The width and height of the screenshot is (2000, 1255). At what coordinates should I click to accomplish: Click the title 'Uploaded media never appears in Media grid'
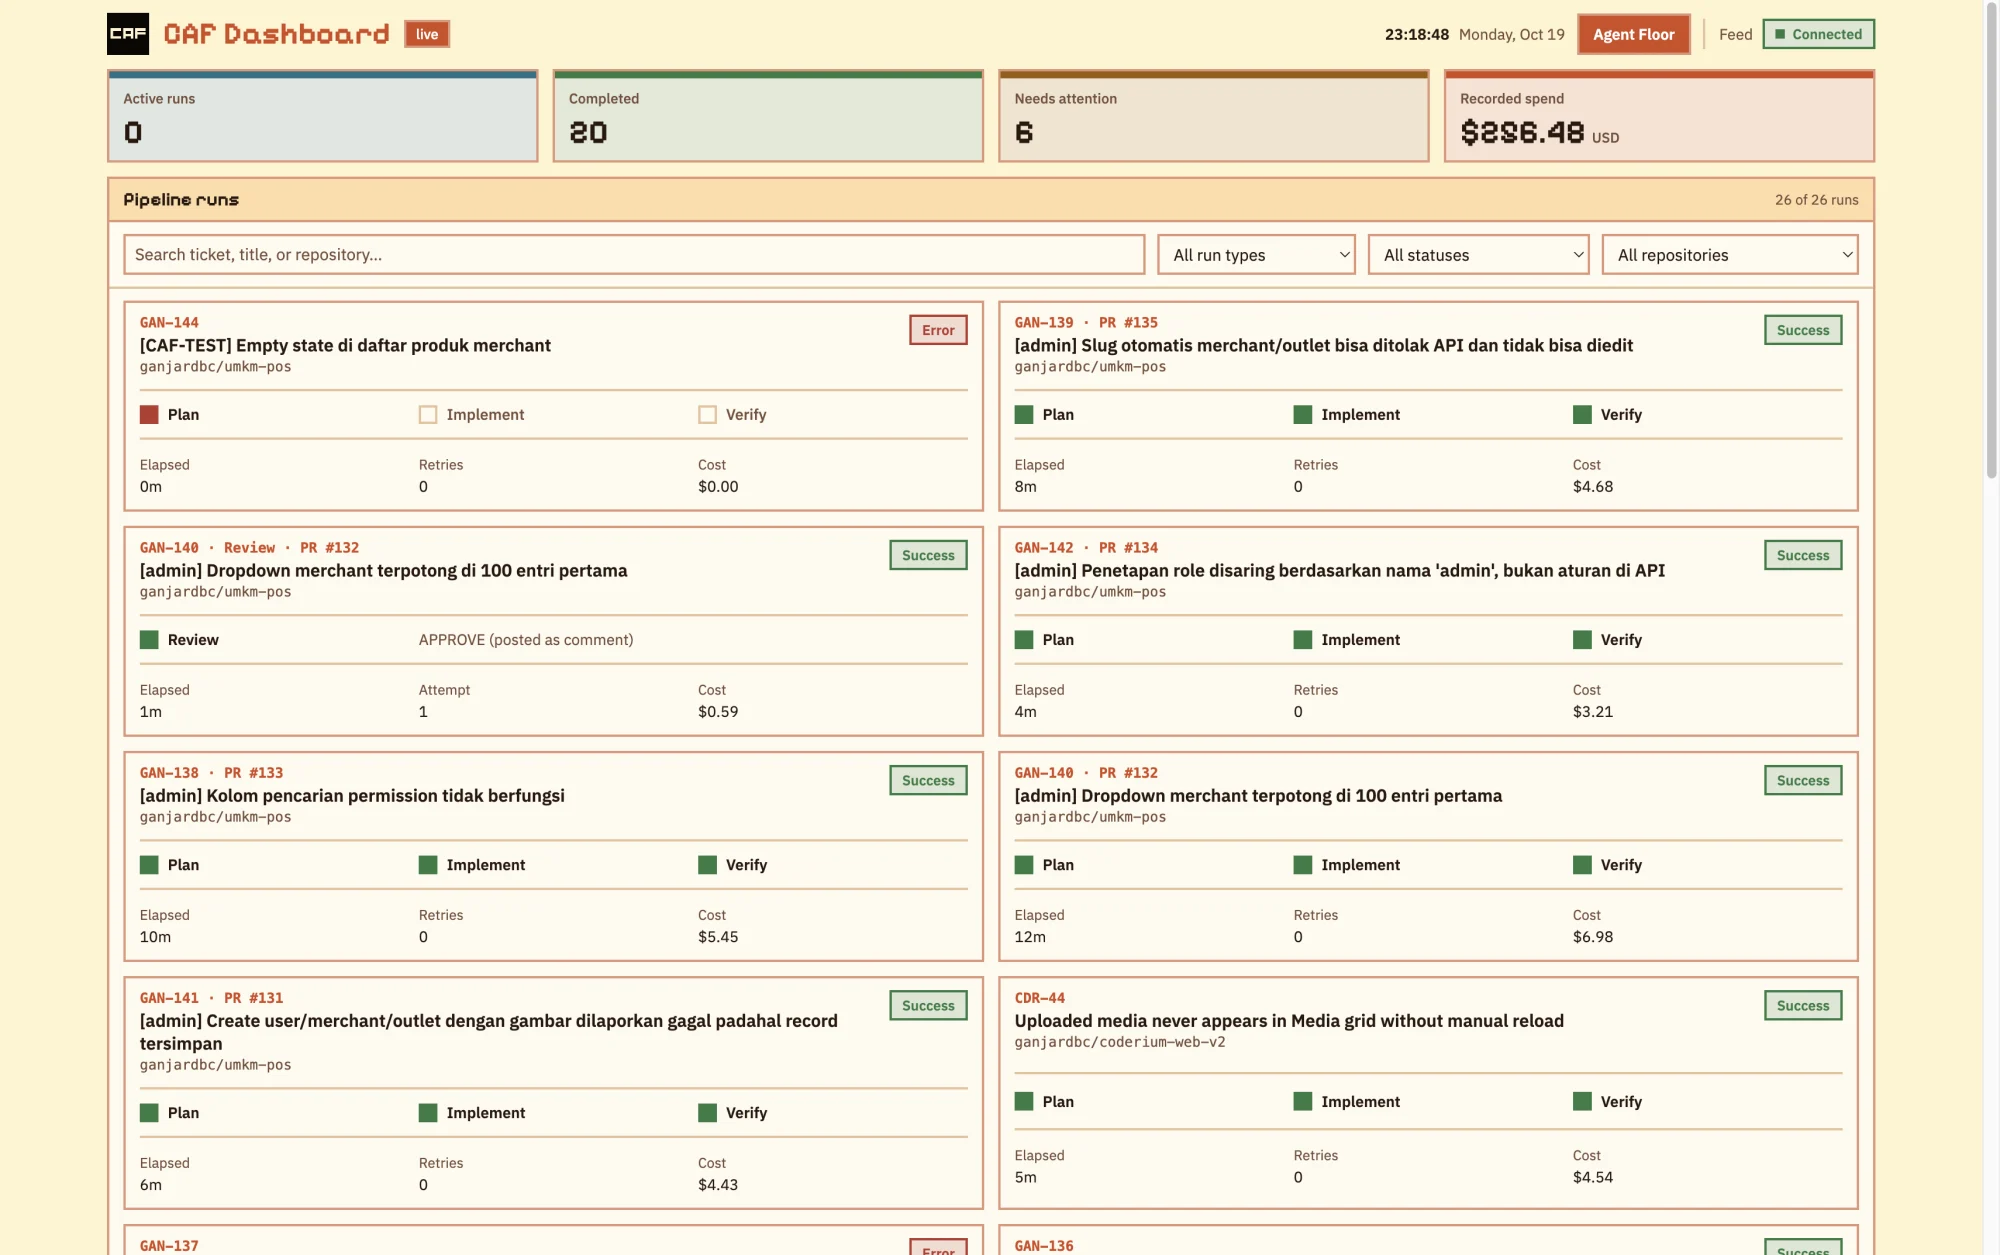tap(1289, 1021)
